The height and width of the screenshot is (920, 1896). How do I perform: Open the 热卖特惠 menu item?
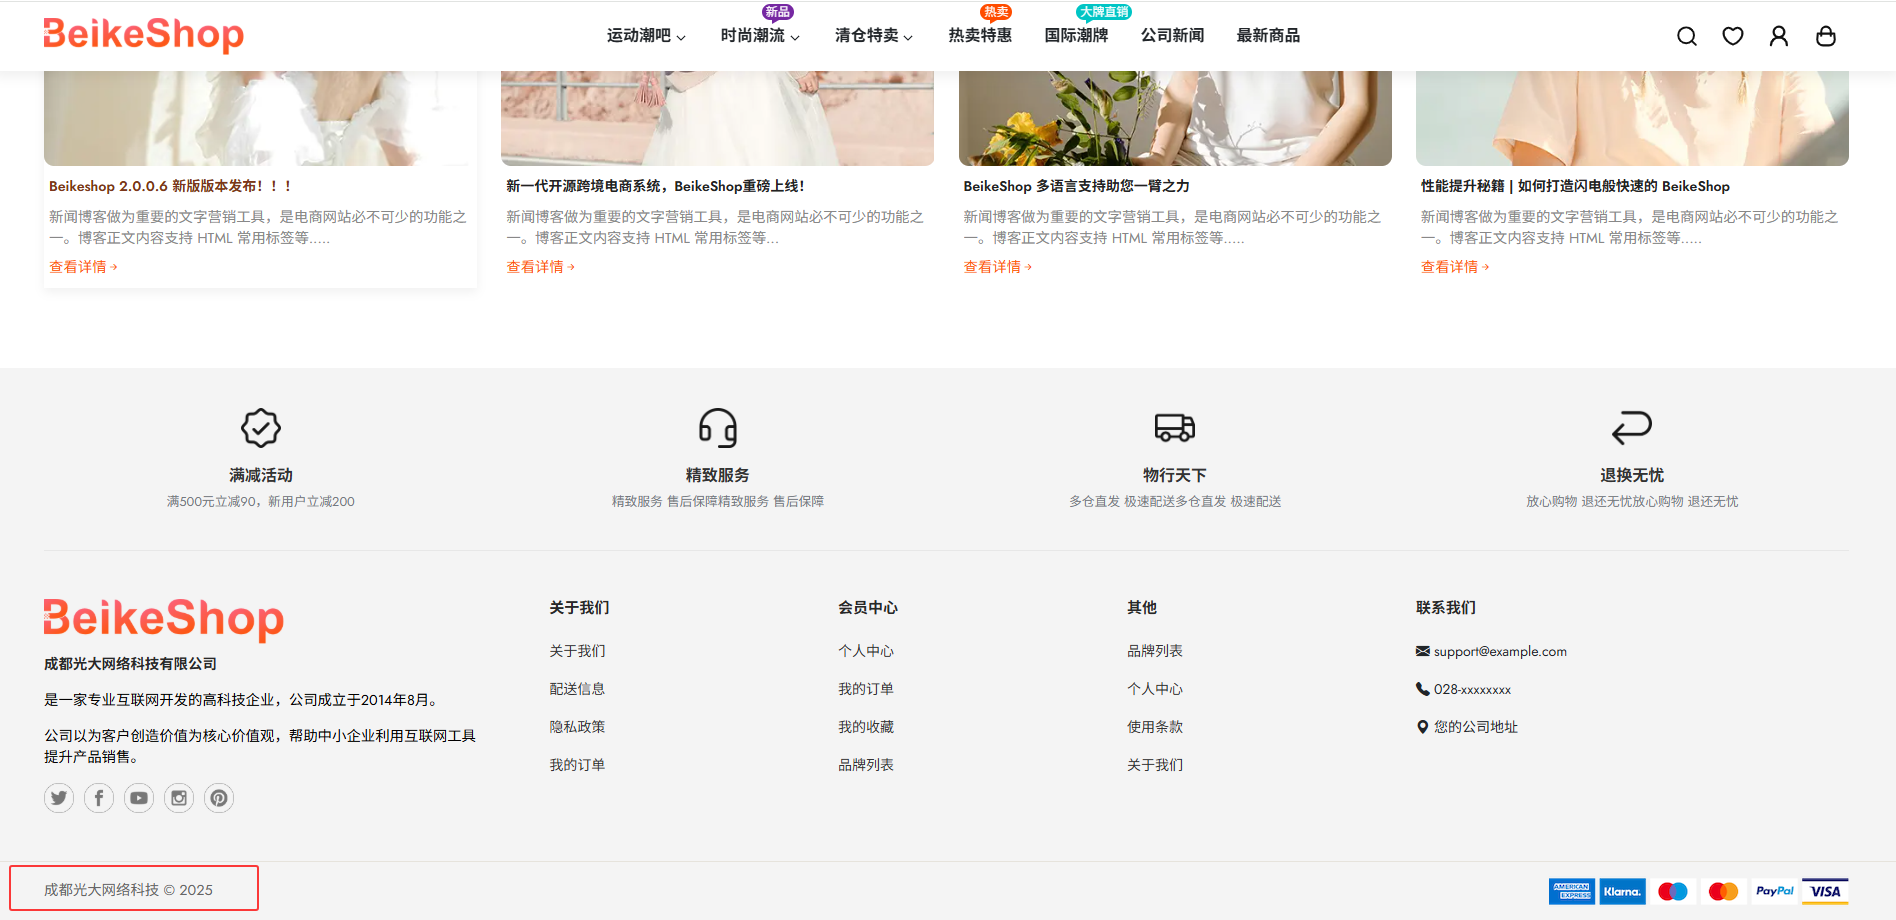point(980,36)
